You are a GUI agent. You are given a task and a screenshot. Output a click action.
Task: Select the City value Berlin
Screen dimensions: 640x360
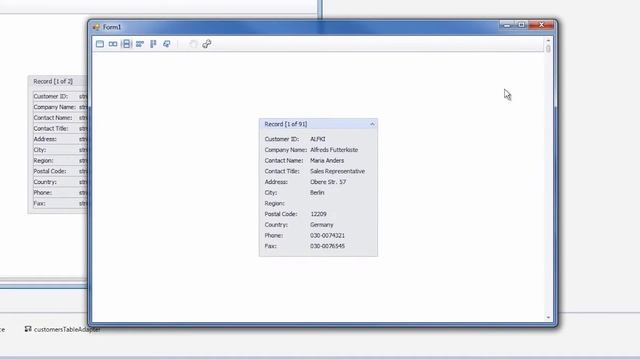point(317,193)
